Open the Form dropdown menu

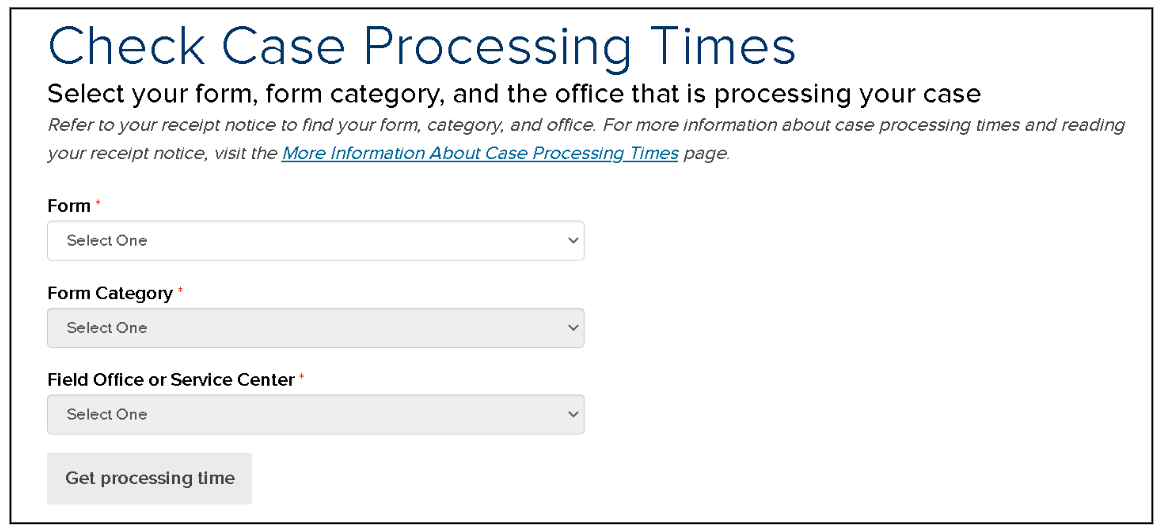tap(315, 241)
